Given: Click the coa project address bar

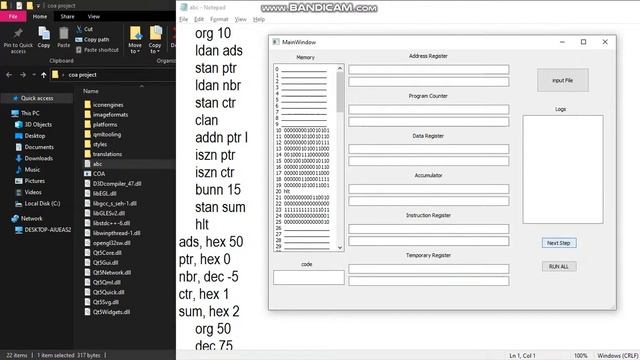Looking at the screenshot, I should [x=113, y=75].
